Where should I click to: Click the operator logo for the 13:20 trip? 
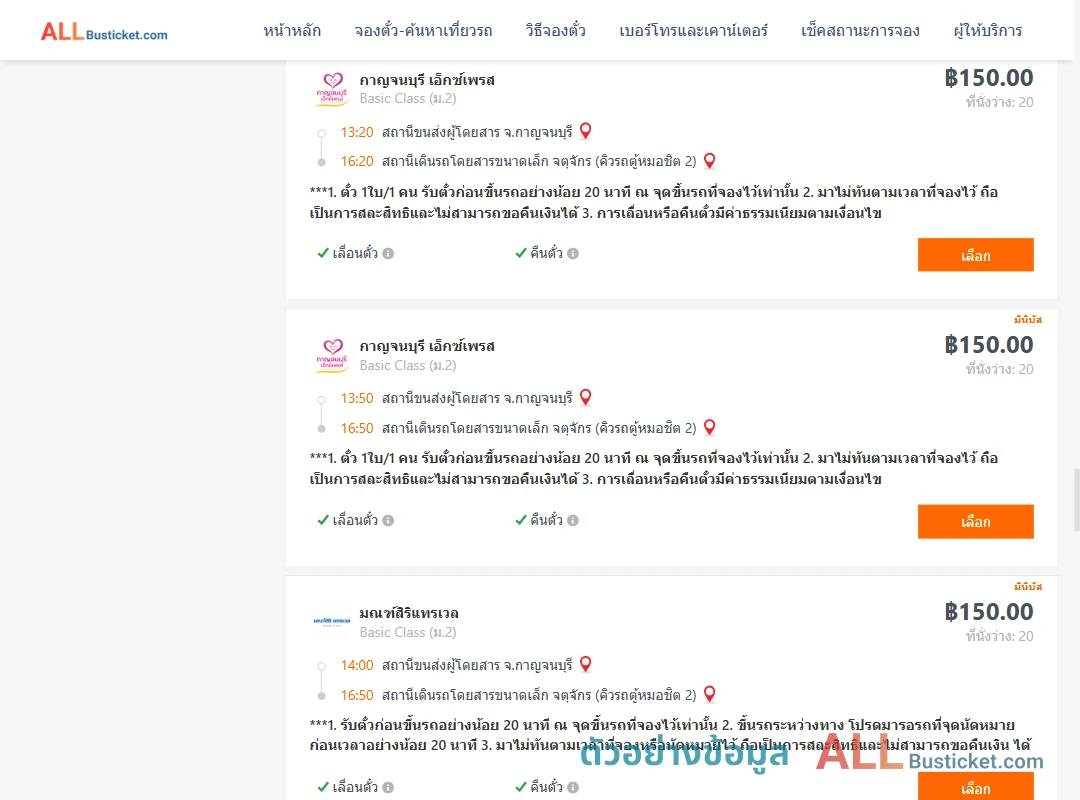(x=332, y=89)
